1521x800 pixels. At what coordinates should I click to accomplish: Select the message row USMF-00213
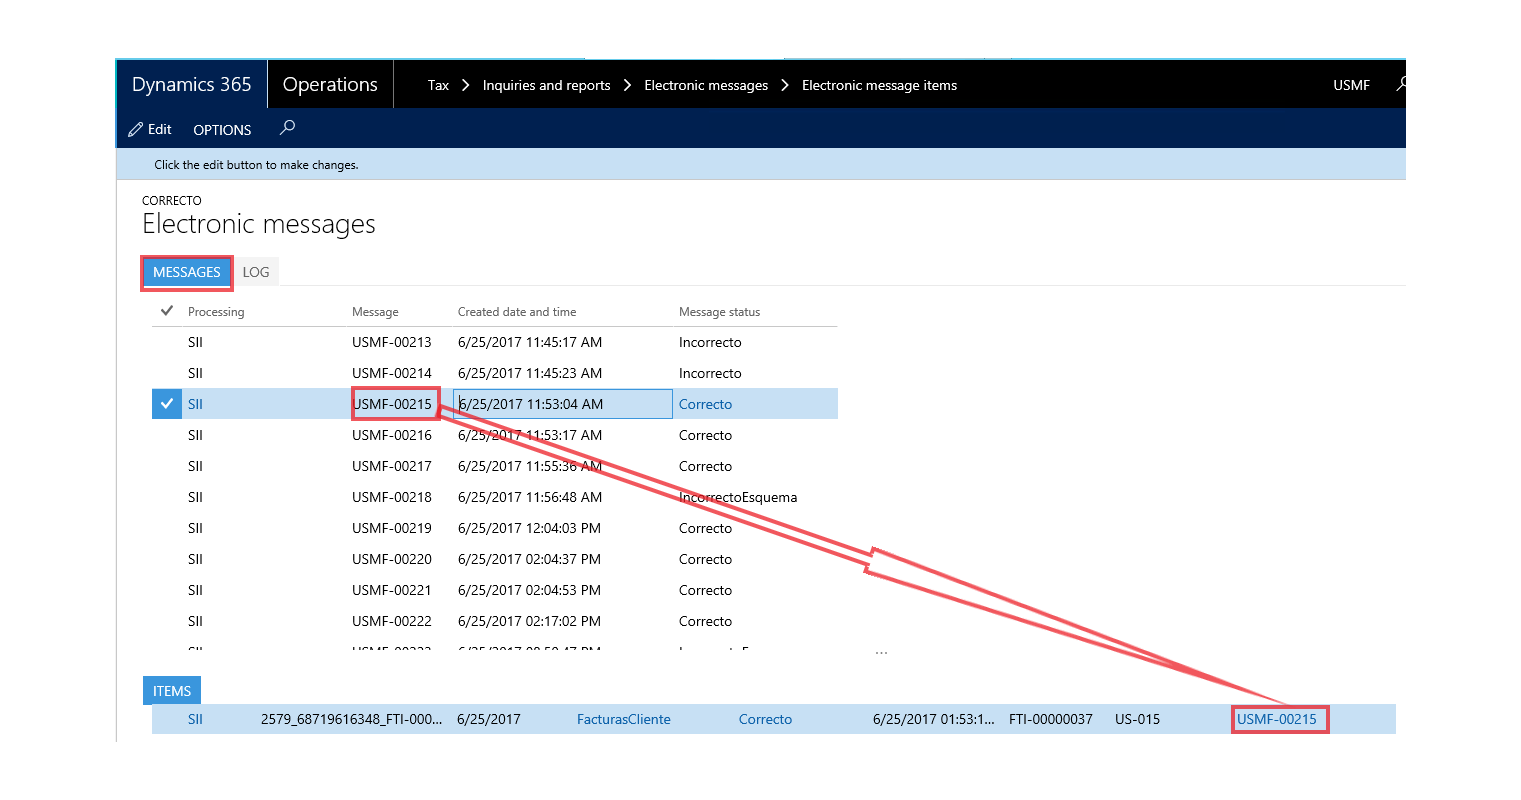(495, 342)
